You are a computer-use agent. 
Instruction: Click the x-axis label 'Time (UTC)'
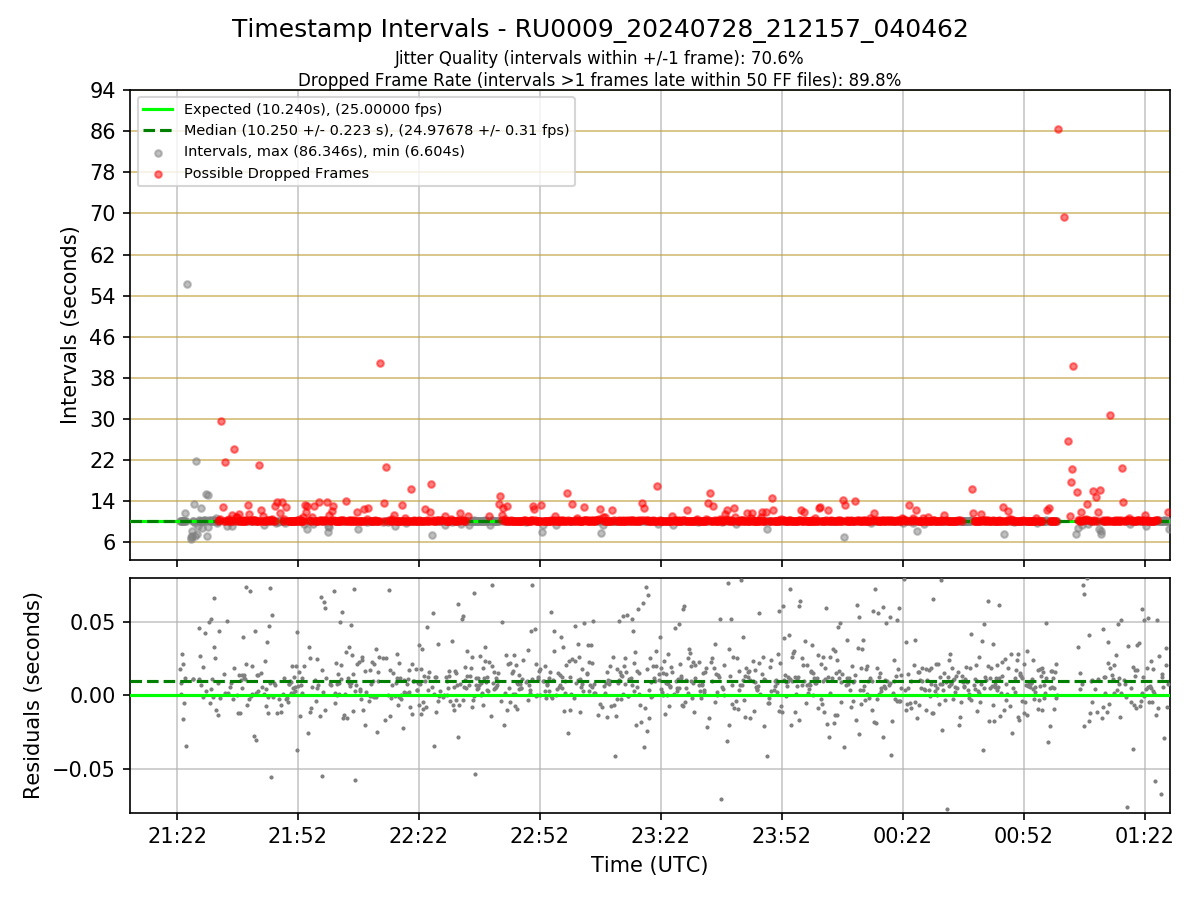(649, 864)
